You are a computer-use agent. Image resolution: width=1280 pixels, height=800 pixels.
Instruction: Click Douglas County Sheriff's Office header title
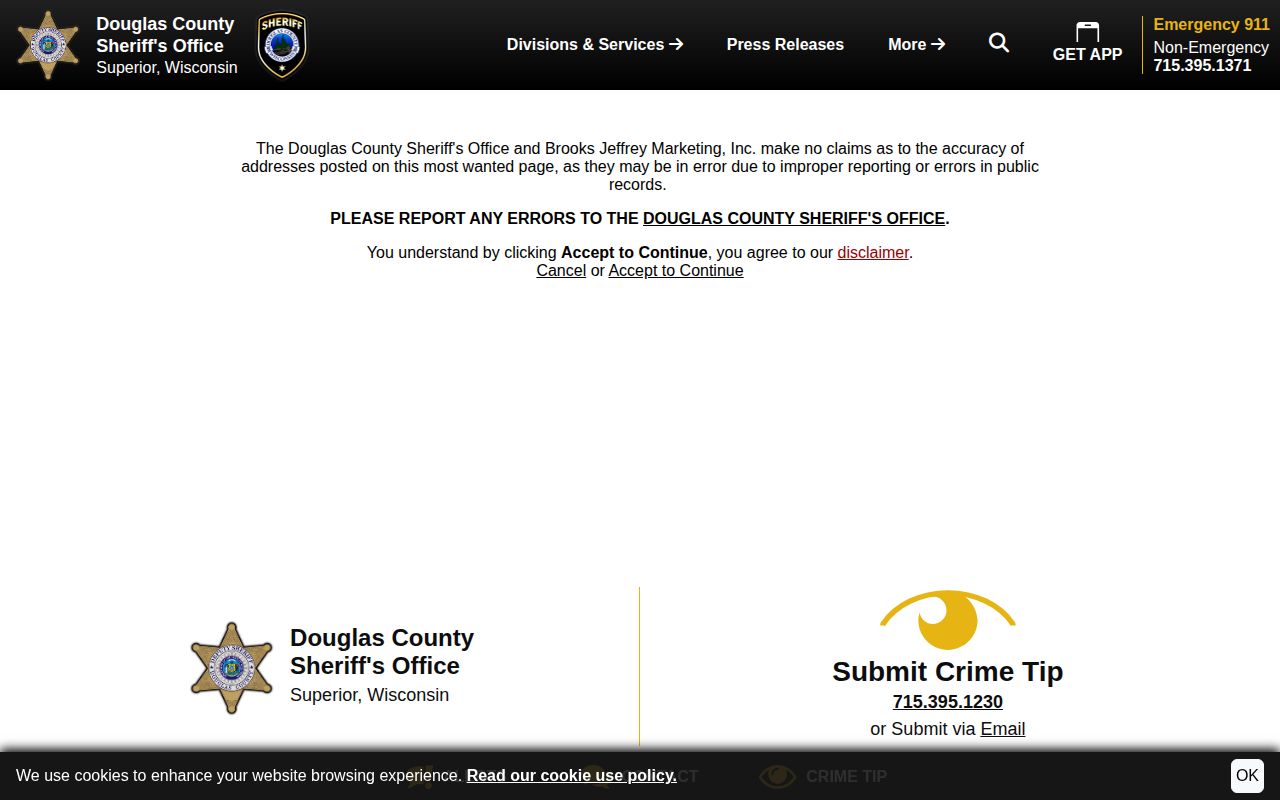click(165, 34)
